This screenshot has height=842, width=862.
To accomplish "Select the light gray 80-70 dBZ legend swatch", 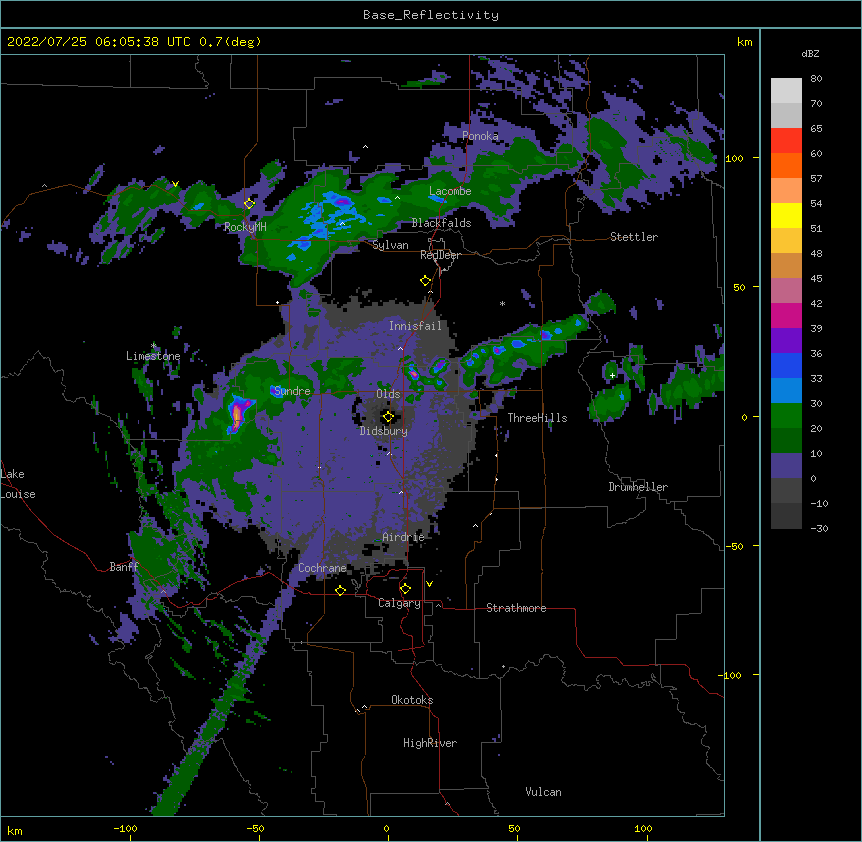I will 786,91.
